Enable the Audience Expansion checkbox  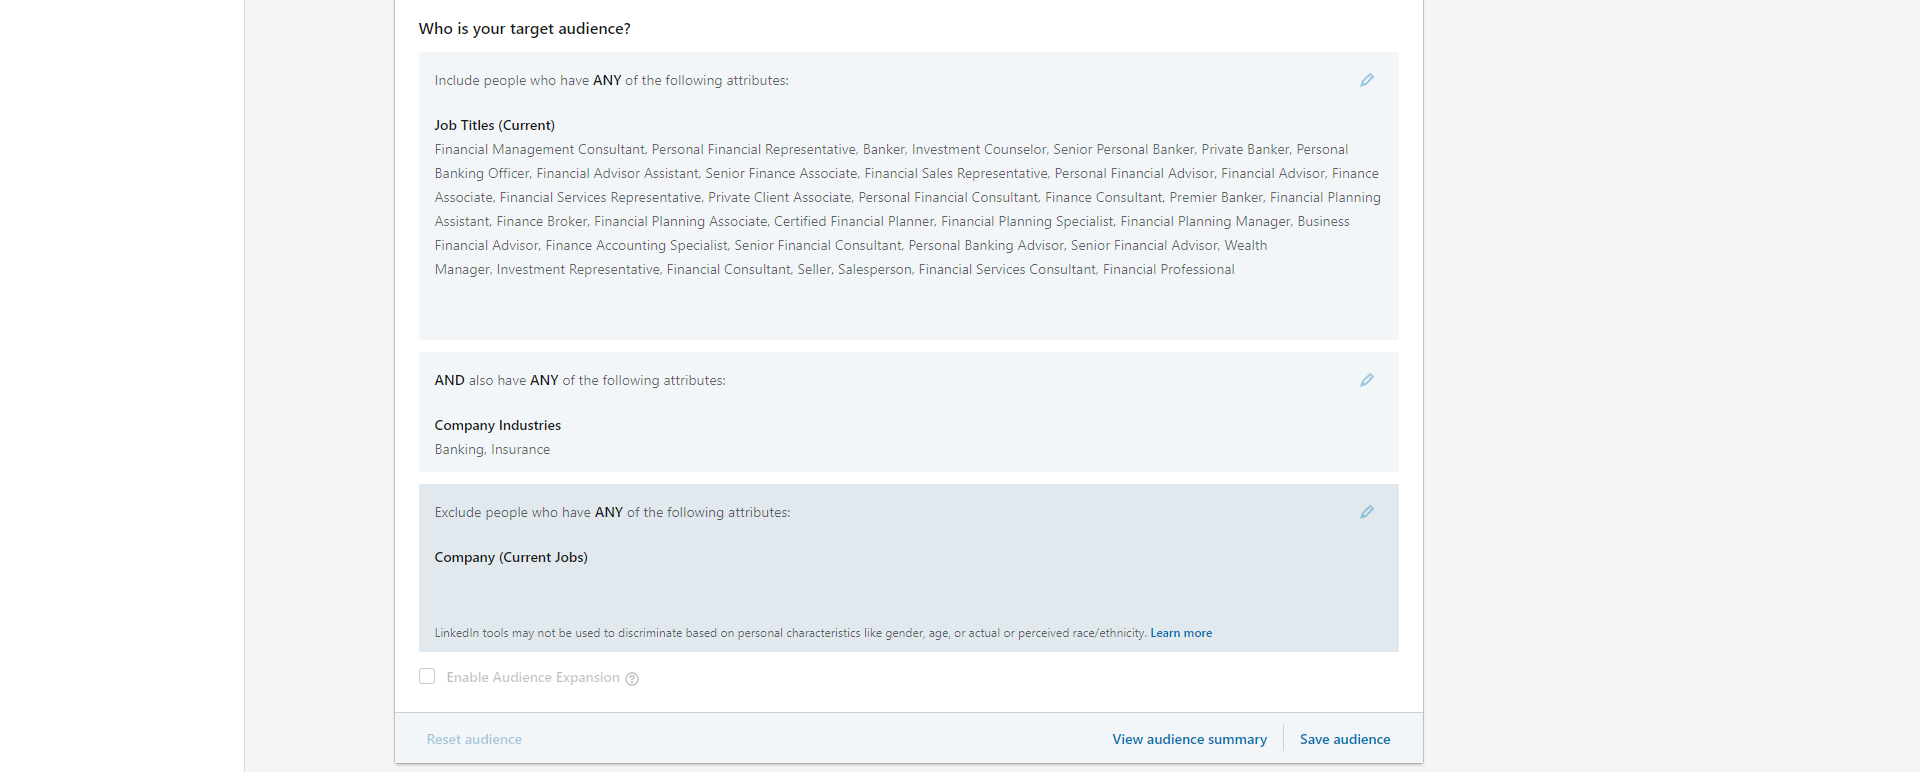point(427,677)
